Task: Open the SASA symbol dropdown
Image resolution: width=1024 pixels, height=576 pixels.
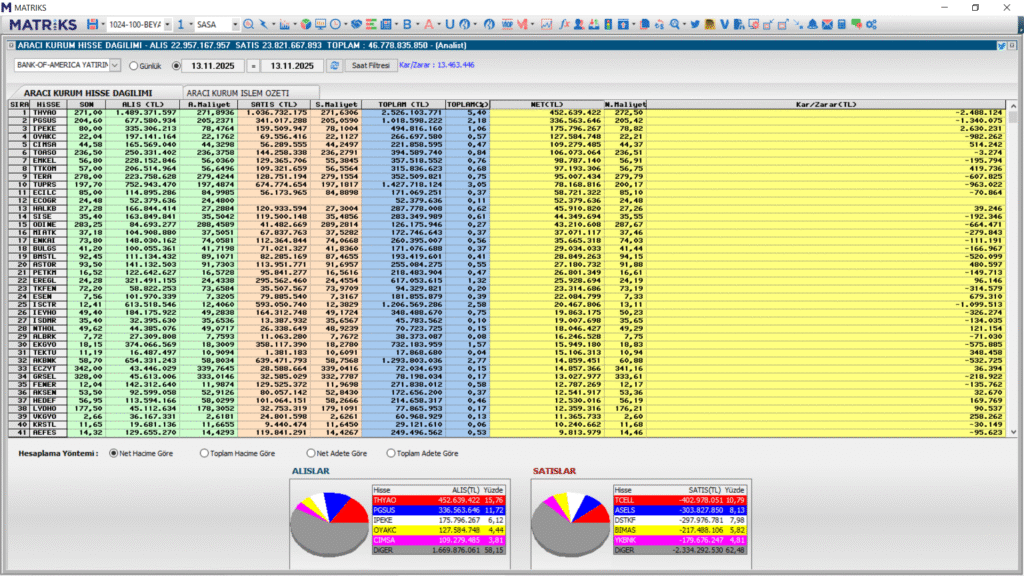Action: click(x=234, y=23)
